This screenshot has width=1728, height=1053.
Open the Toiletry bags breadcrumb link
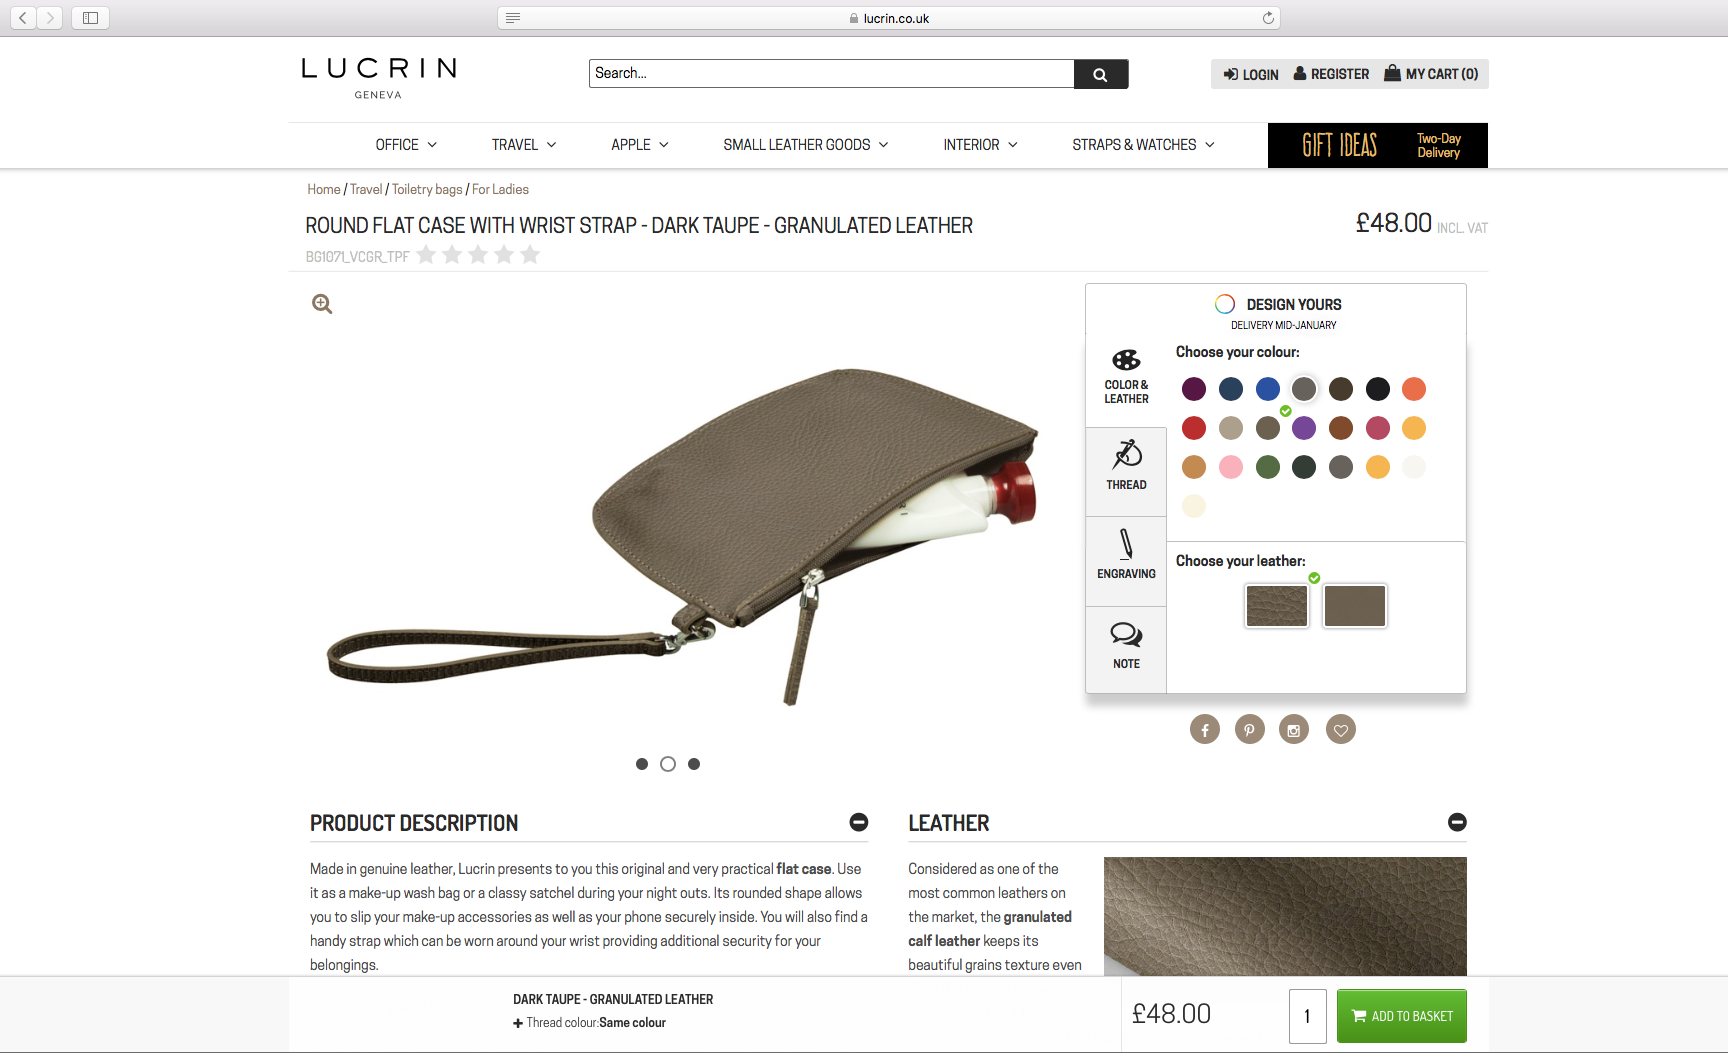pos(427,189)
